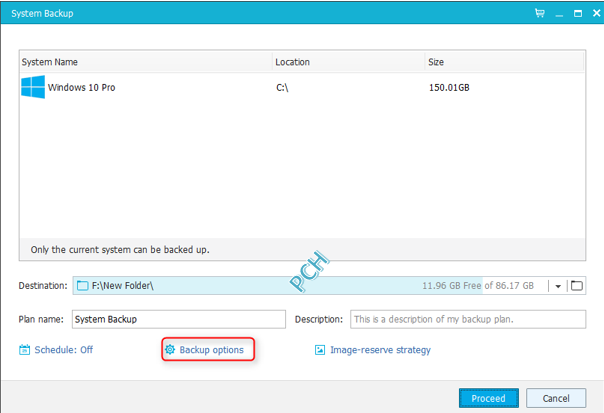Click the F:\New Folder\ destination path
Image resolution: width=604 pixels, height=413 pixels.
click(x=122, y=285)
